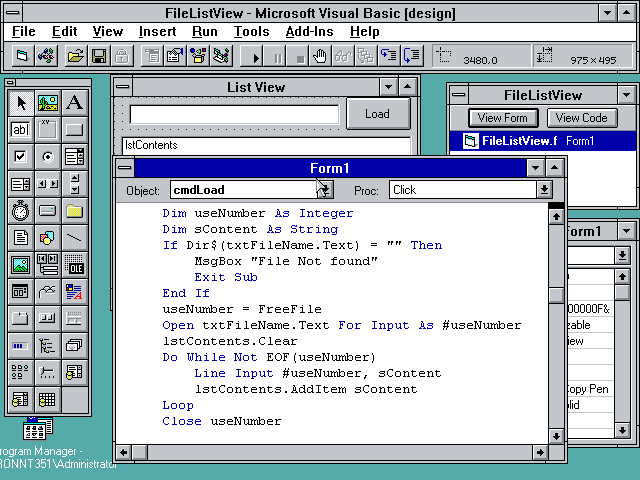Click the Break pause toolbar button
The height and width of the screenshot is (480, 640).
274,56
